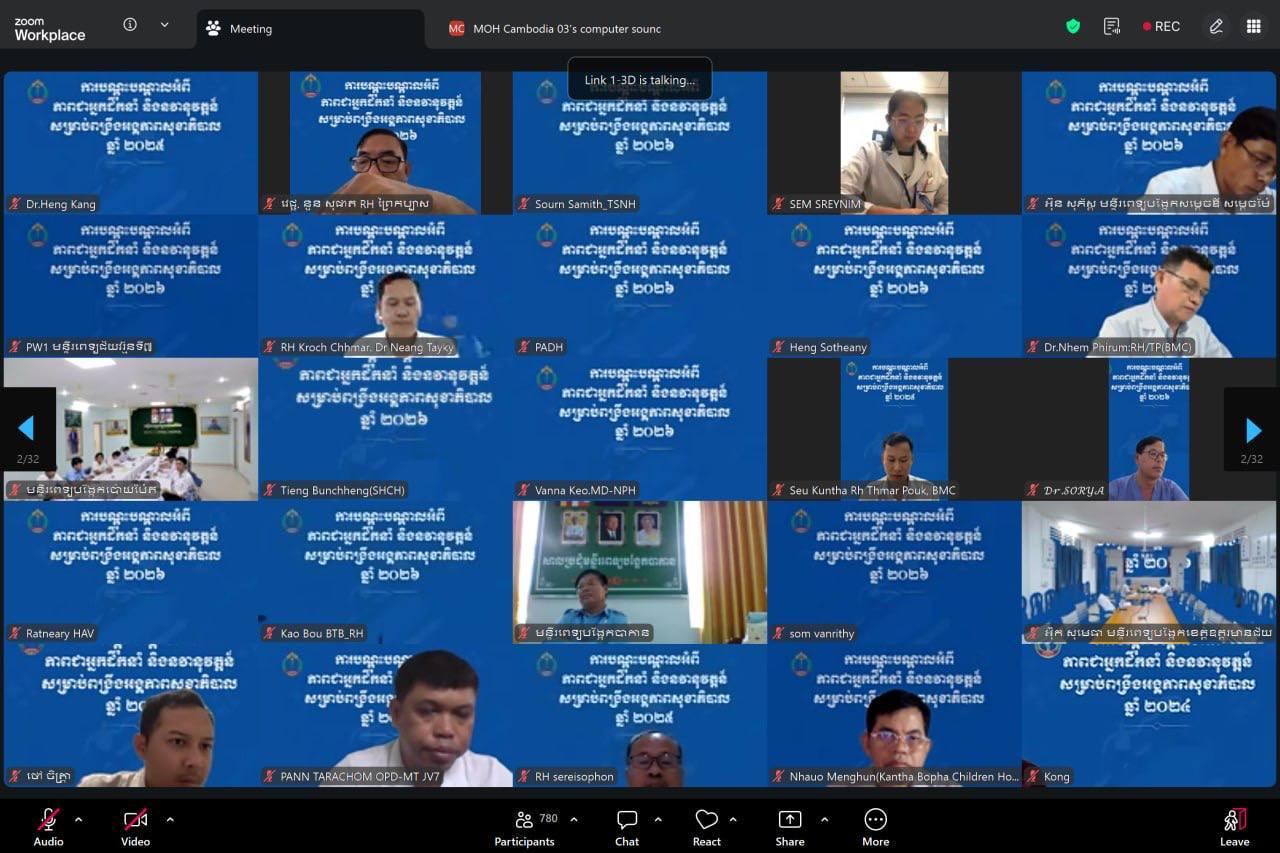
Task: Click muted mic icon on Heng Sotheany
Action: click(x=779, y=347)
